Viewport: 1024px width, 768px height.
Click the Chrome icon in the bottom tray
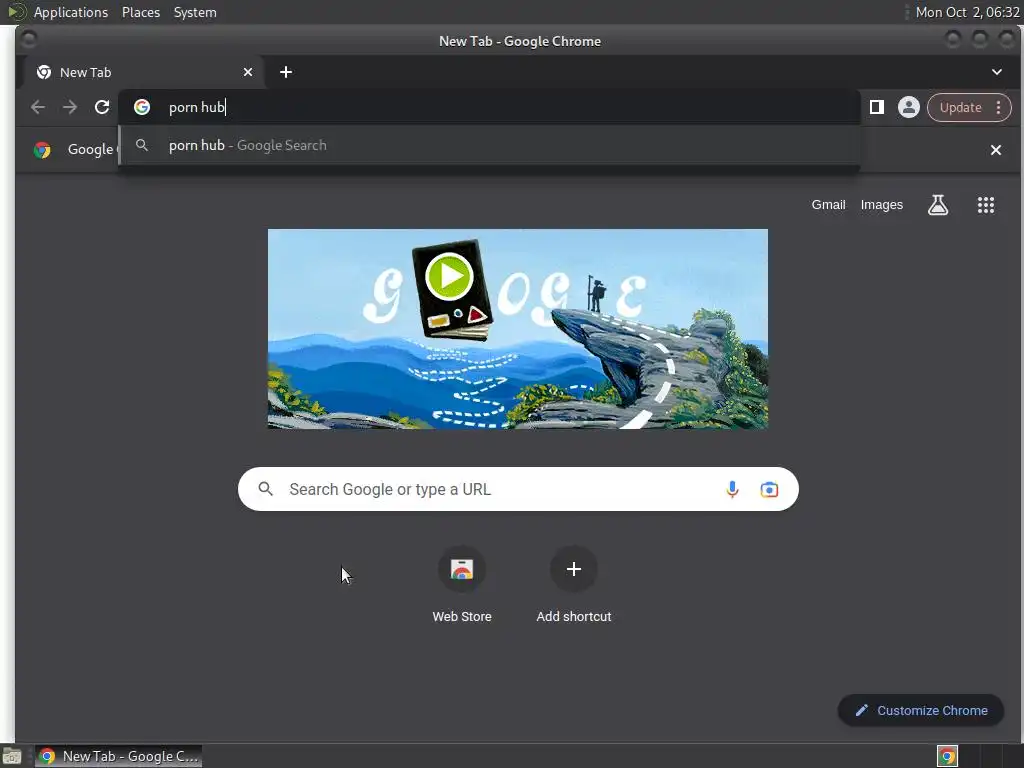(947, 756)
